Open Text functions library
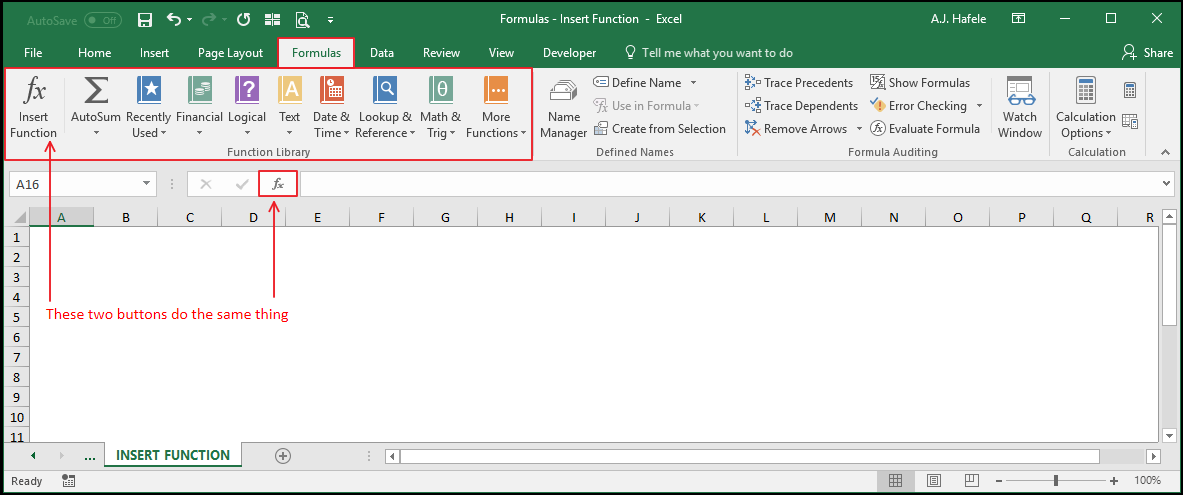 coord(290,108)
